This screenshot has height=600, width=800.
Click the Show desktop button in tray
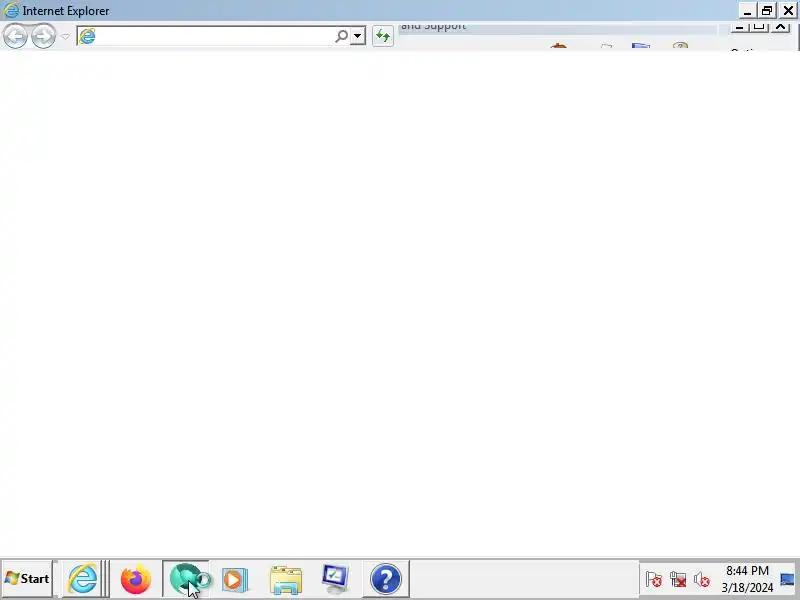pyautogui.click(x=787, y=580)
